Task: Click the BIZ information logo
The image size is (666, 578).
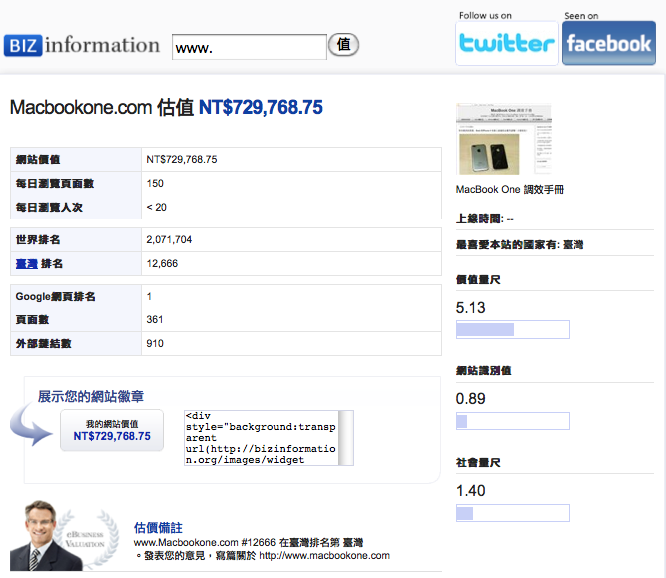Action: click(82, 45)
